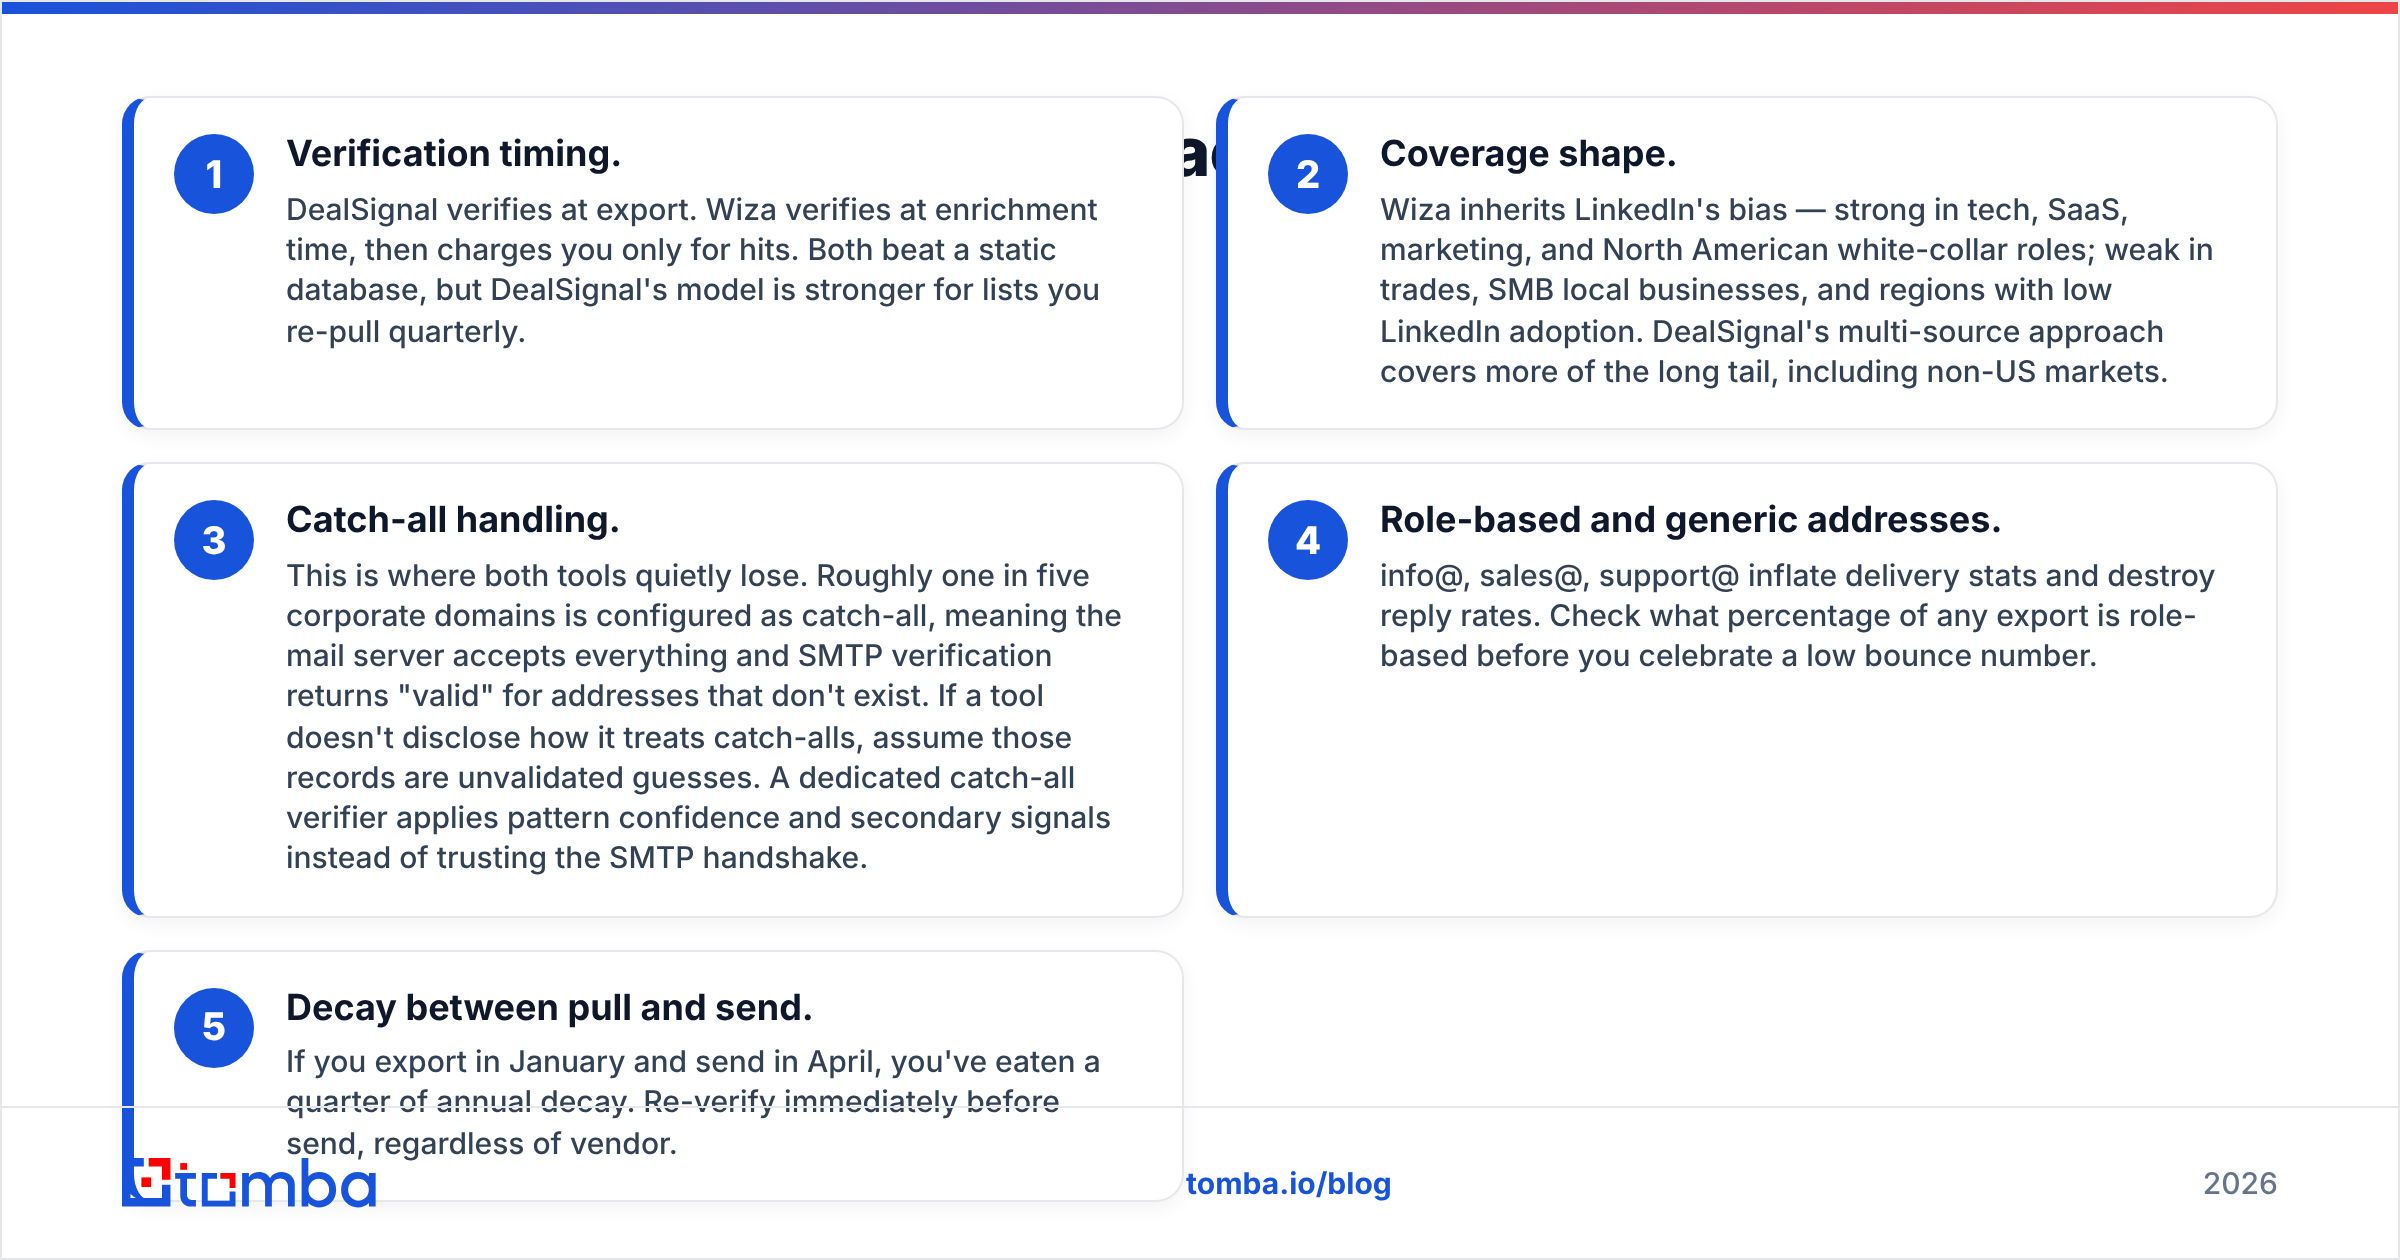Select the Verification timing heading
This screenshot has width=2400, height=1260.
[x=453, y=154]
